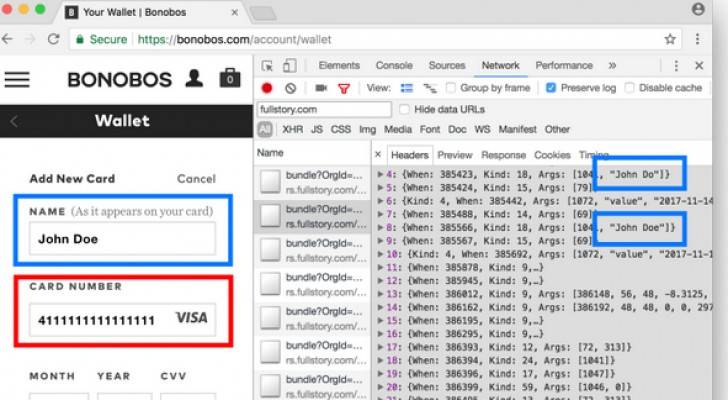Expand entry 17 with When 386393
Viewport: 728px width, 400px height.
380,347
